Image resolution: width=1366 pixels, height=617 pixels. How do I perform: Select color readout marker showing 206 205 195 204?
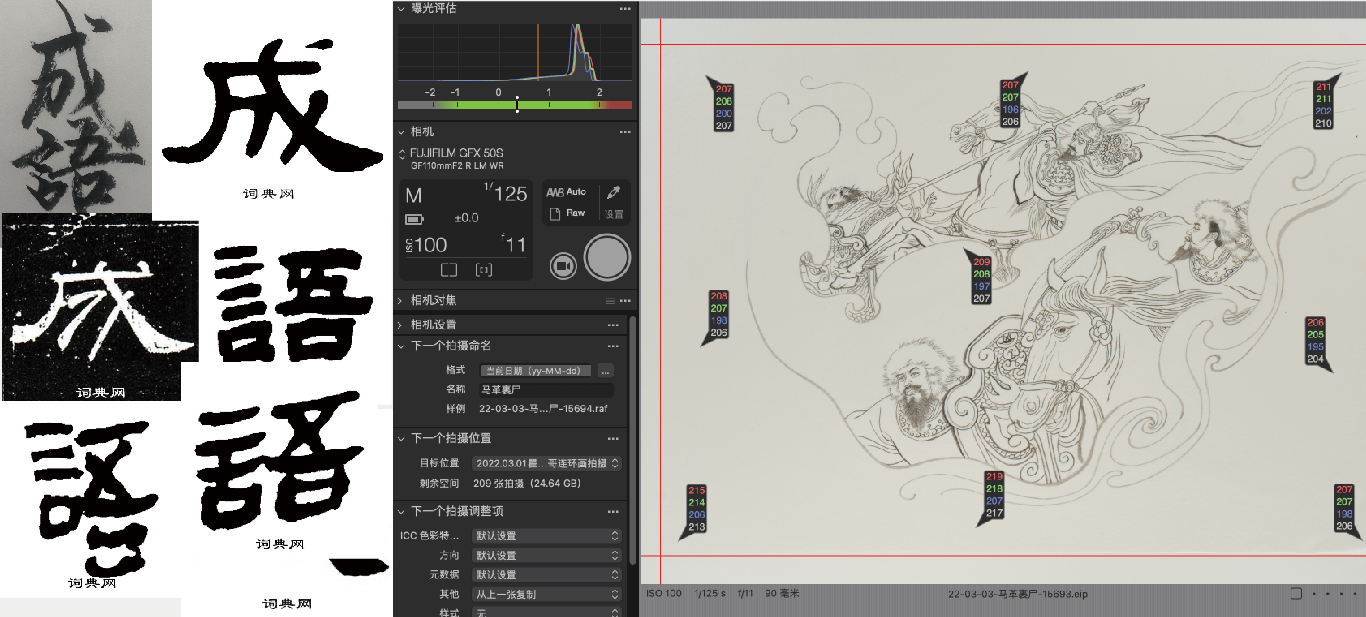(x=1315, y=341)
